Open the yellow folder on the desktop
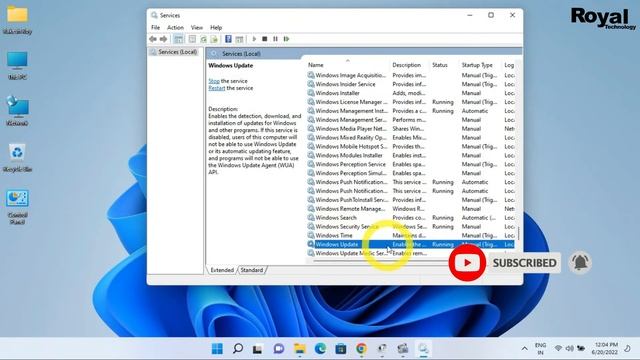 tap(17, 20)
